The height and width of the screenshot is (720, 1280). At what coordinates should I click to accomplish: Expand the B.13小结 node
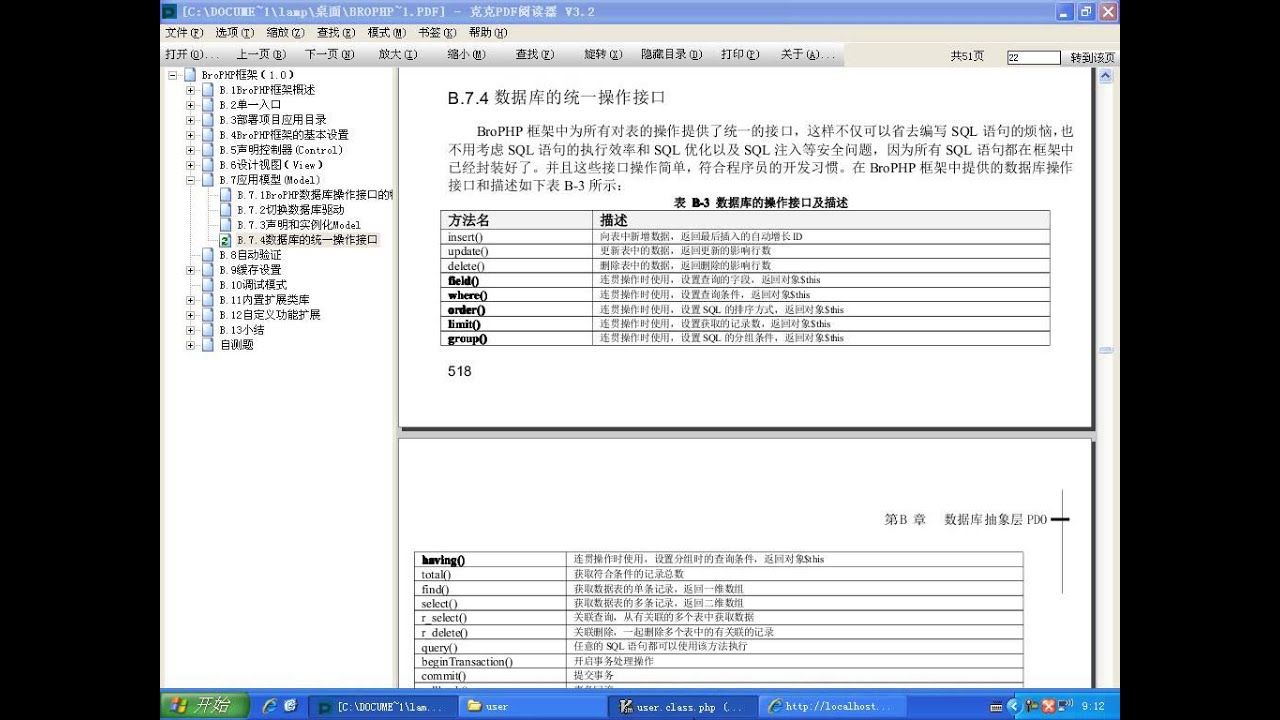(191, 330)
